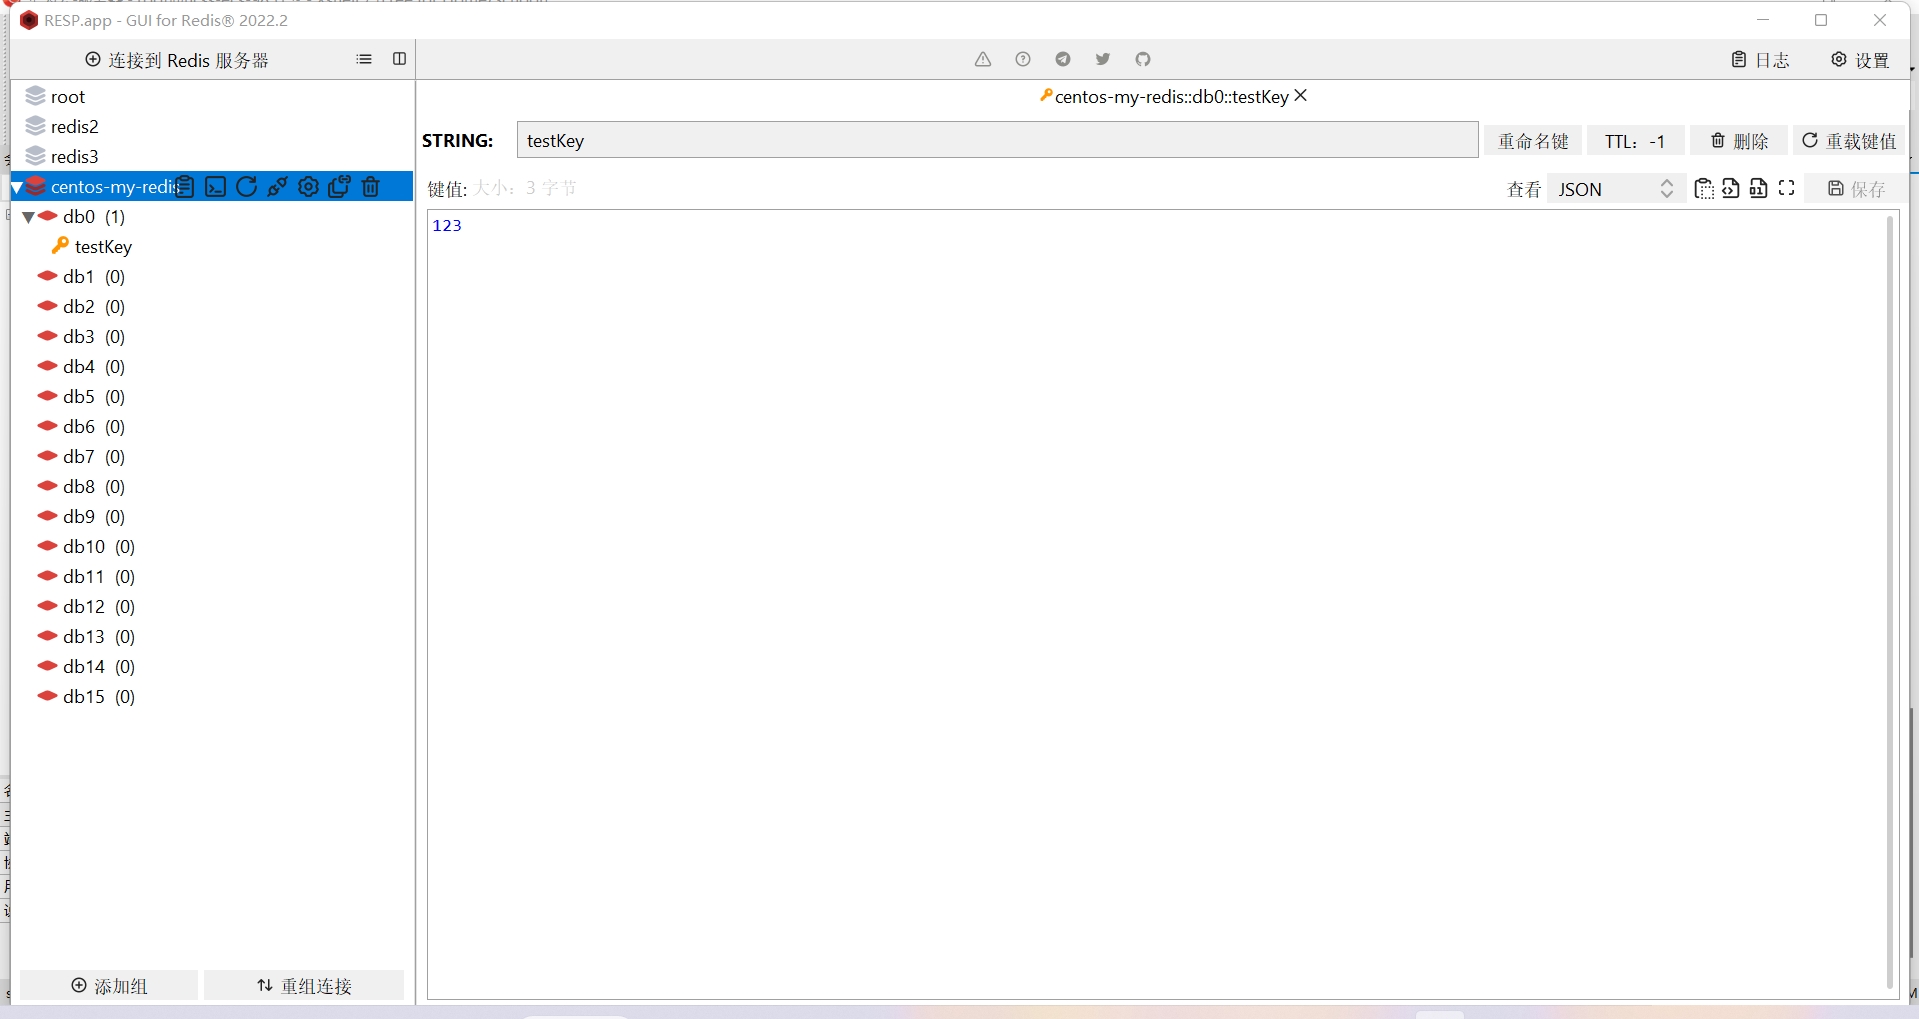Select the redis2 connection
The width and height of the screenshot is (1919, 1019).
tap(75, 127)
